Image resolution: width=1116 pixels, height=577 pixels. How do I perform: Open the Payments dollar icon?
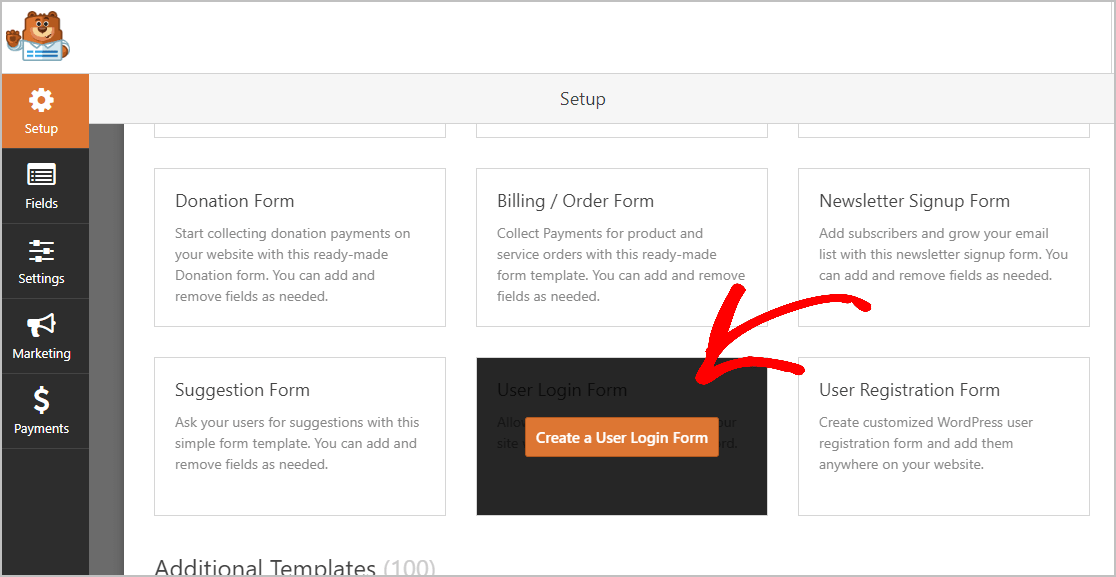coord(41,401)
